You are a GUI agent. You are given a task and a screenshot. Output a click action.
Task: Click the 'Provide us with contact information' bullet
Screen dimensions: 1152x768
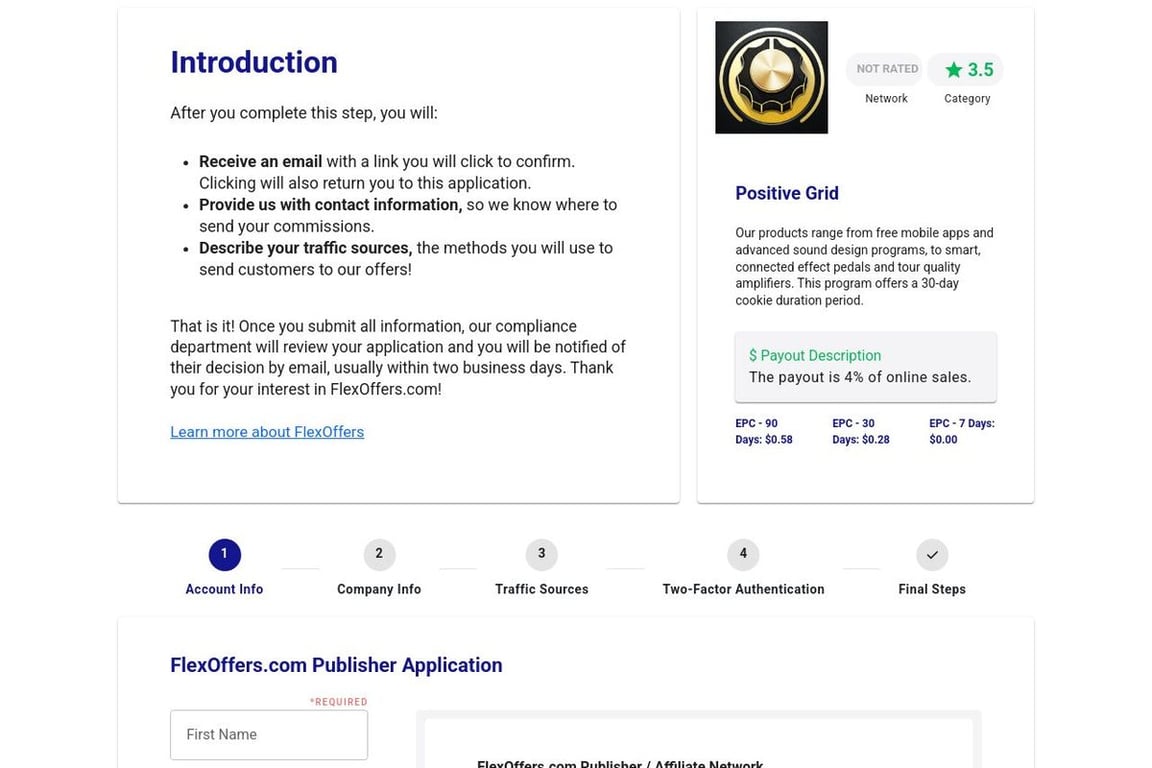pos(408,215)
